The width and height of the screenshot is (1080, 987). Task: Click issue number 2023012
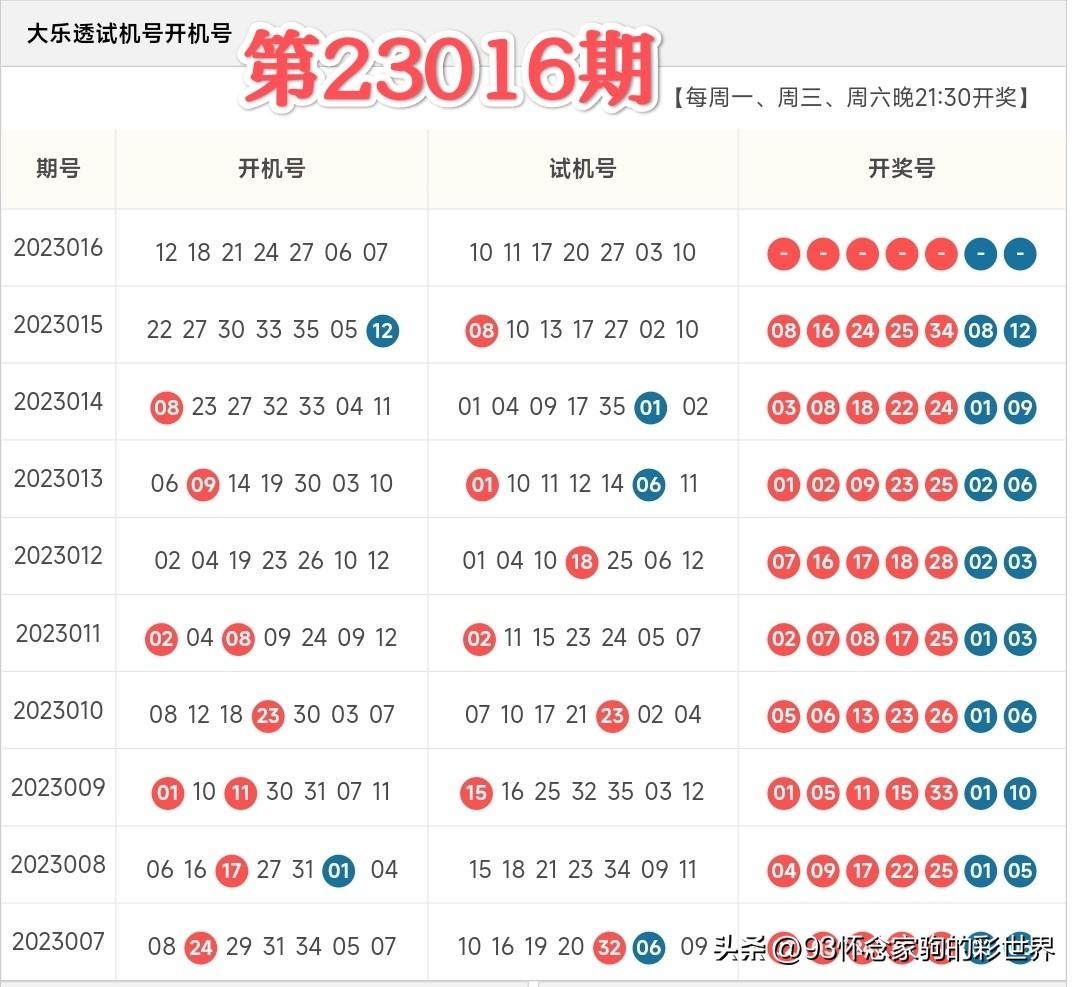[58, 556]
